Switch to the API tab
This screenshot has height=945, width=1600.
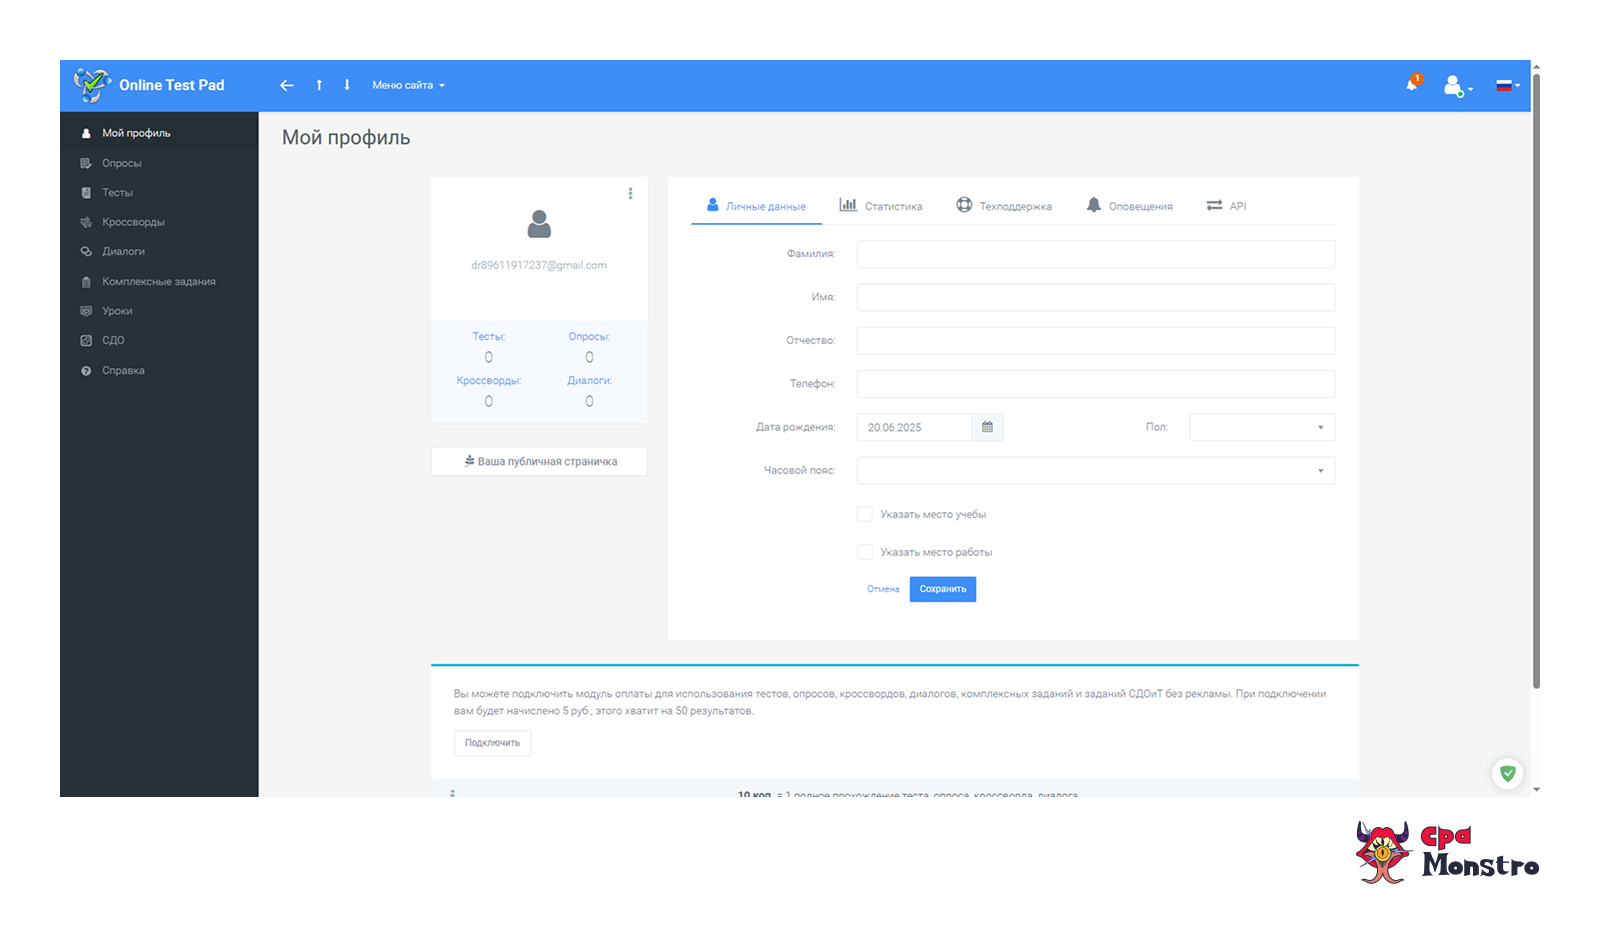(x=1226, y=206)
